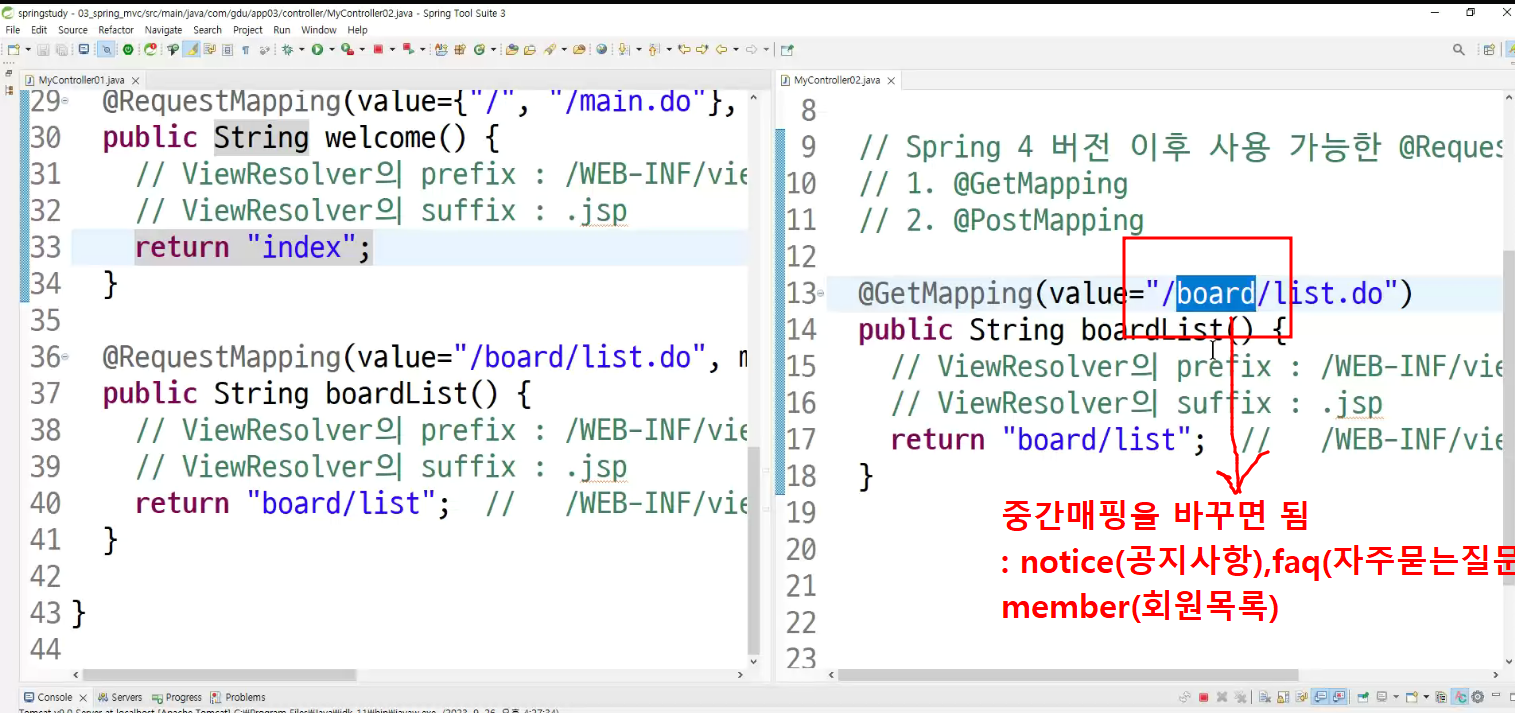Open the Progress tab
Screen dimensions: 1515x713
coord(176,697)
